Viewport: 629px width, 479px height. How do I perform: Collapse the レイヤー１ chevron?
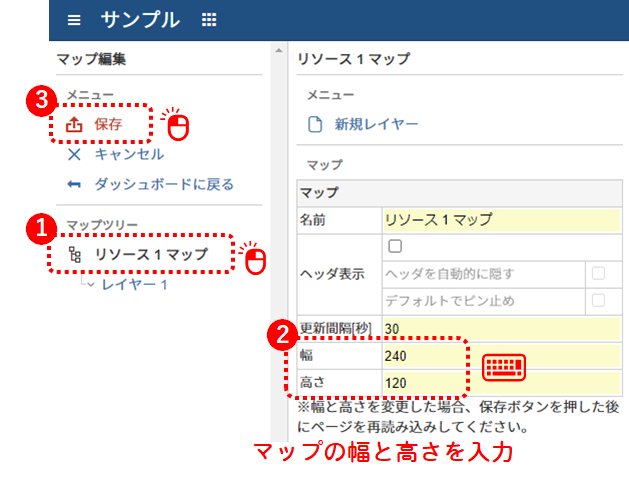click(91, 285)
